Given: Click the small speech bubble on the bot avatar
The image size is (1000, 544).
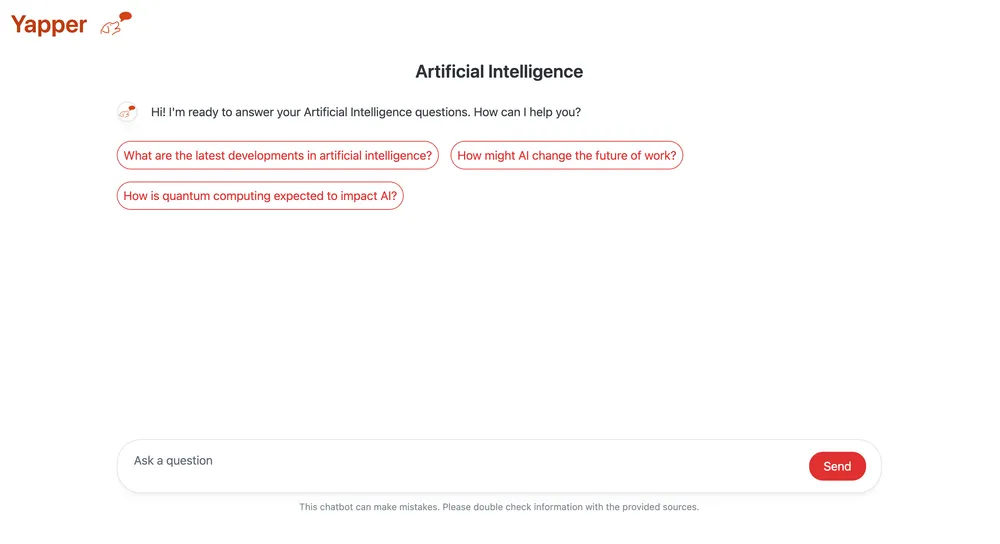Looking at the screenshot, I should click(132, 108).
